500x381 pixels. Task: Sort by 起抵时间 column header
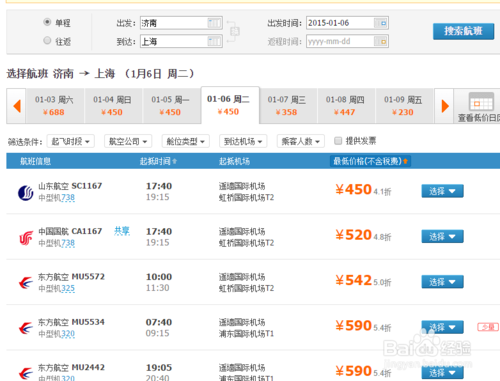tap(158, 161)
